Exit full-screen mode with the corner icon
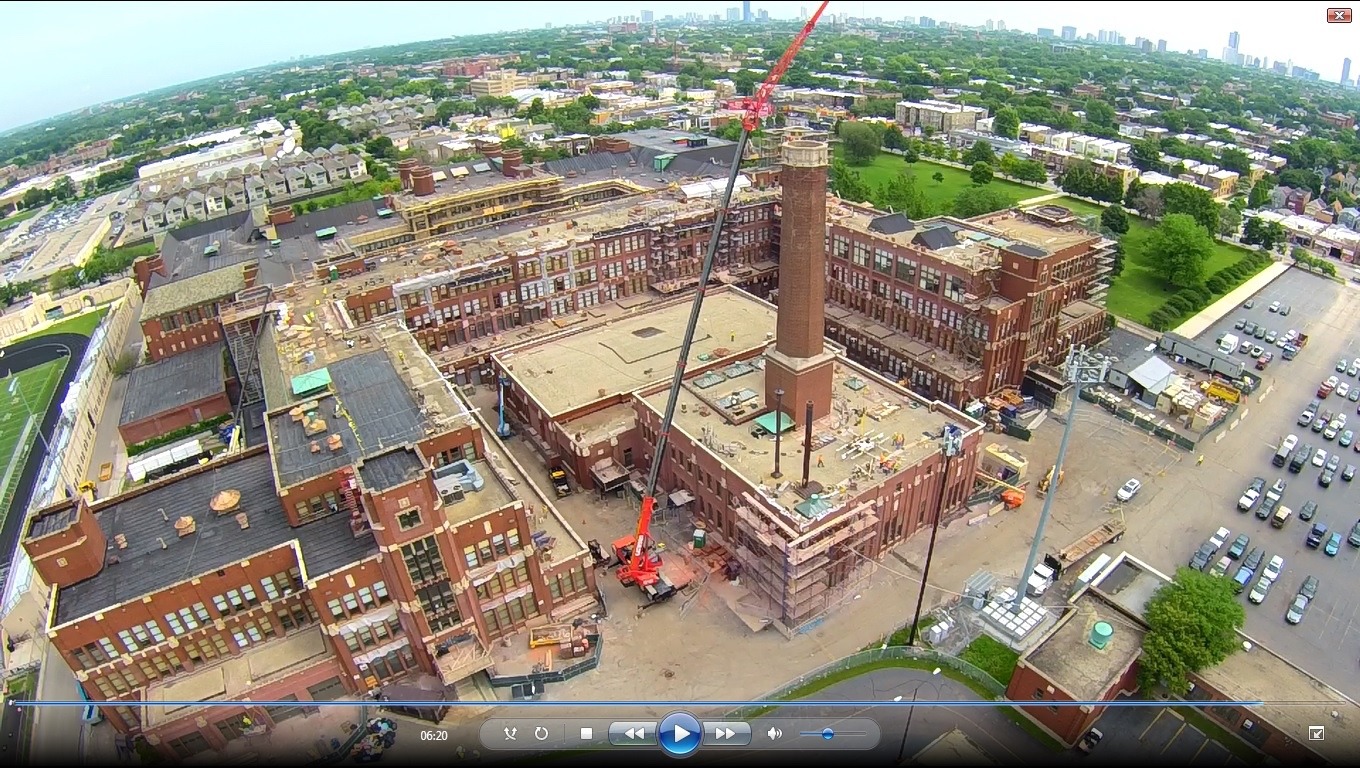 coord(1317,733)
